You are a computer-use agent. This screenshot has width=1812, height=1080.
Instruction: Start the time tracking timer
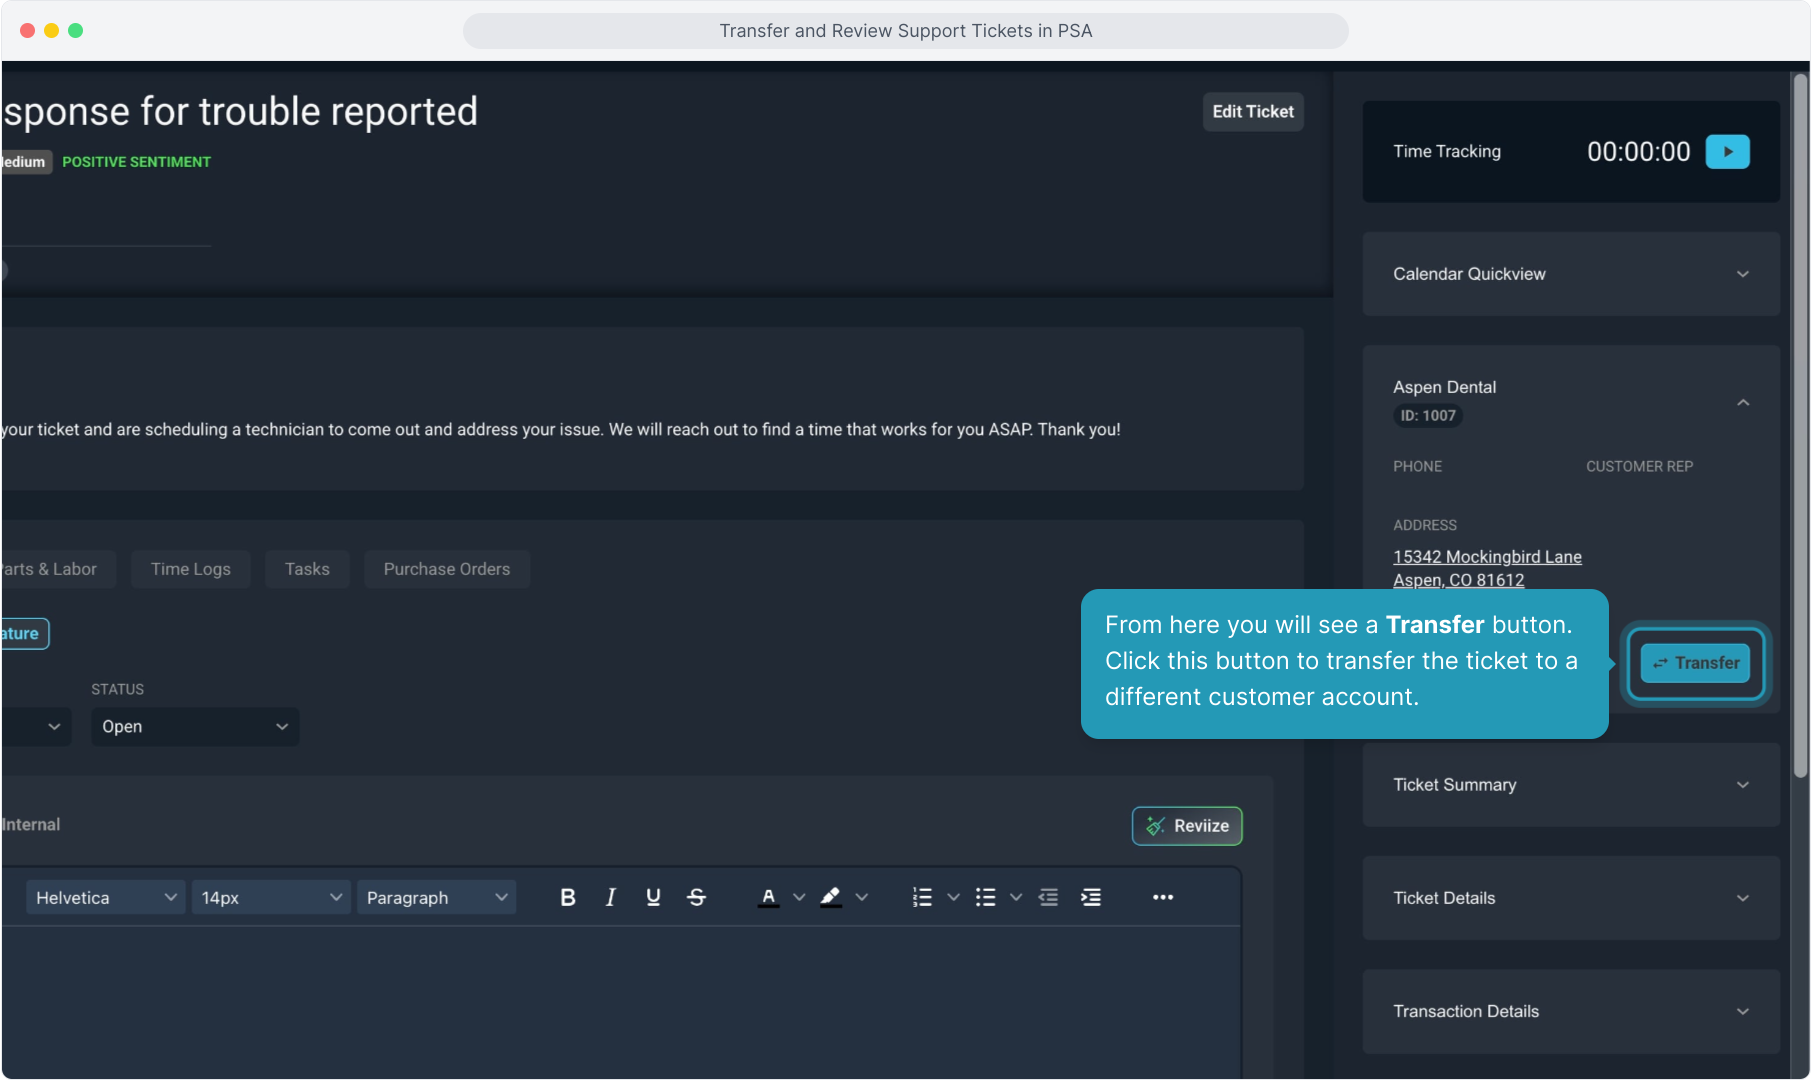[1727, 152]
